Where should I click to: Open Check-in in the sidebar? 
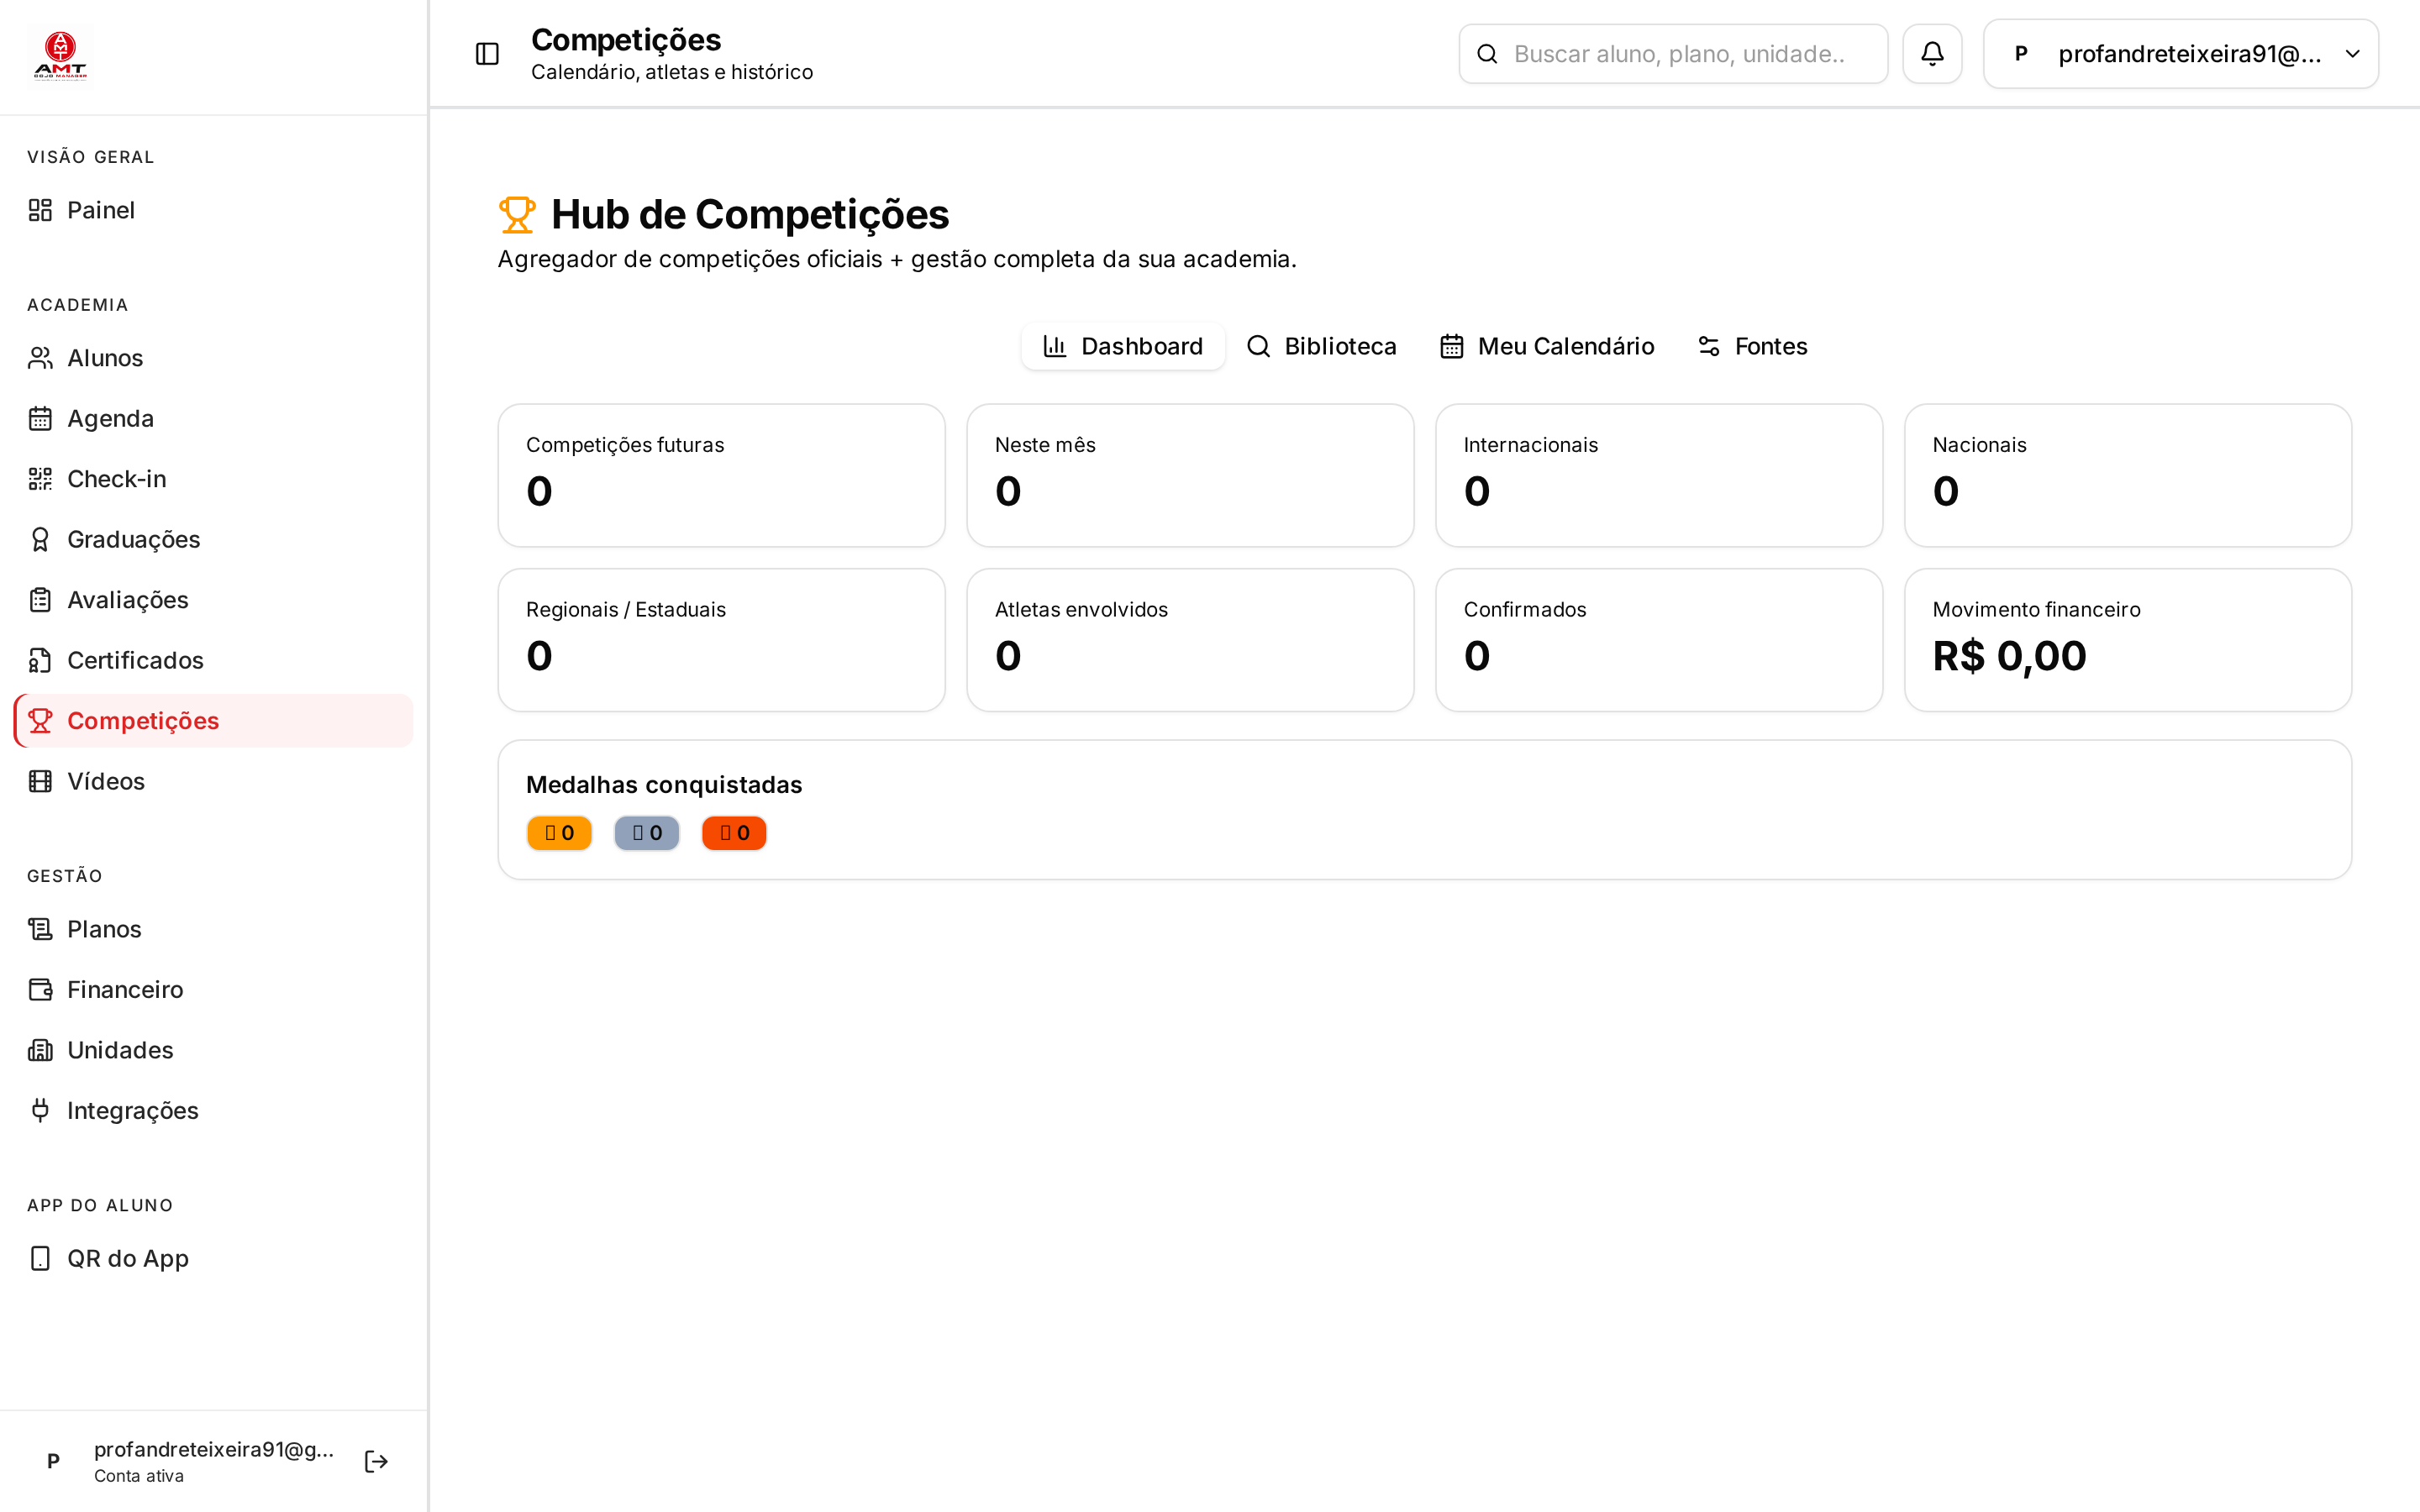point(213,479)
